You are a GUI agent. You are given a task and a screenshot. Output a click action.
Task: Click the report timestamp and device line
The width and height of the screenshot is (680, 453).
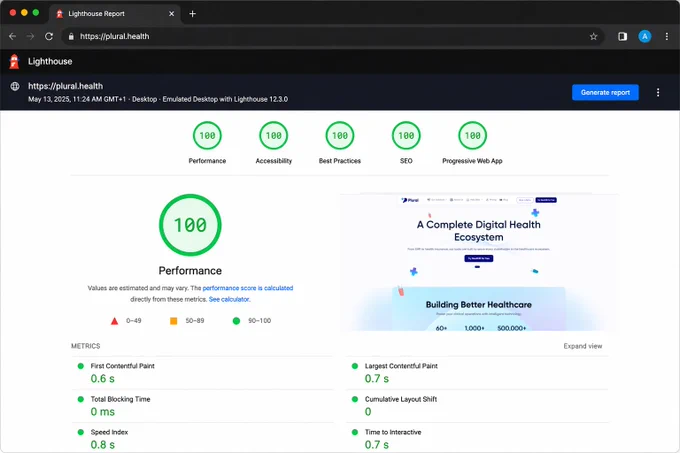pyautogui.click(x=158, y=99)
